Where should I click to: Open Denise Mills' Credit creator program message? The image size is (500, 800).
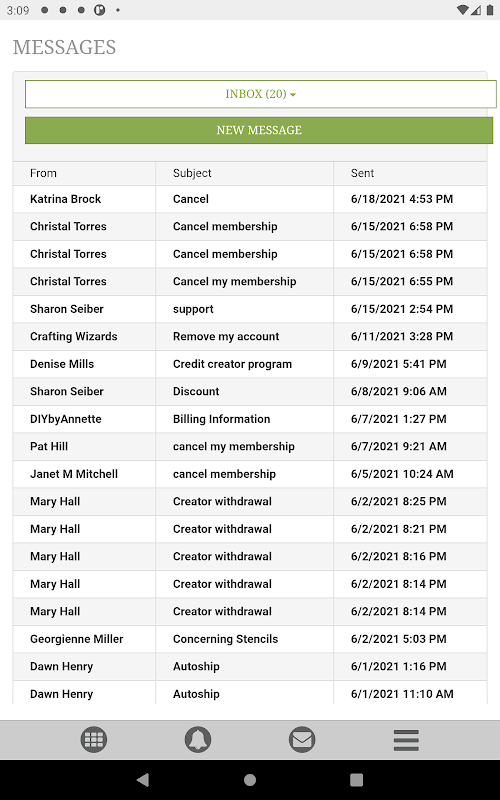click(250, 364)
